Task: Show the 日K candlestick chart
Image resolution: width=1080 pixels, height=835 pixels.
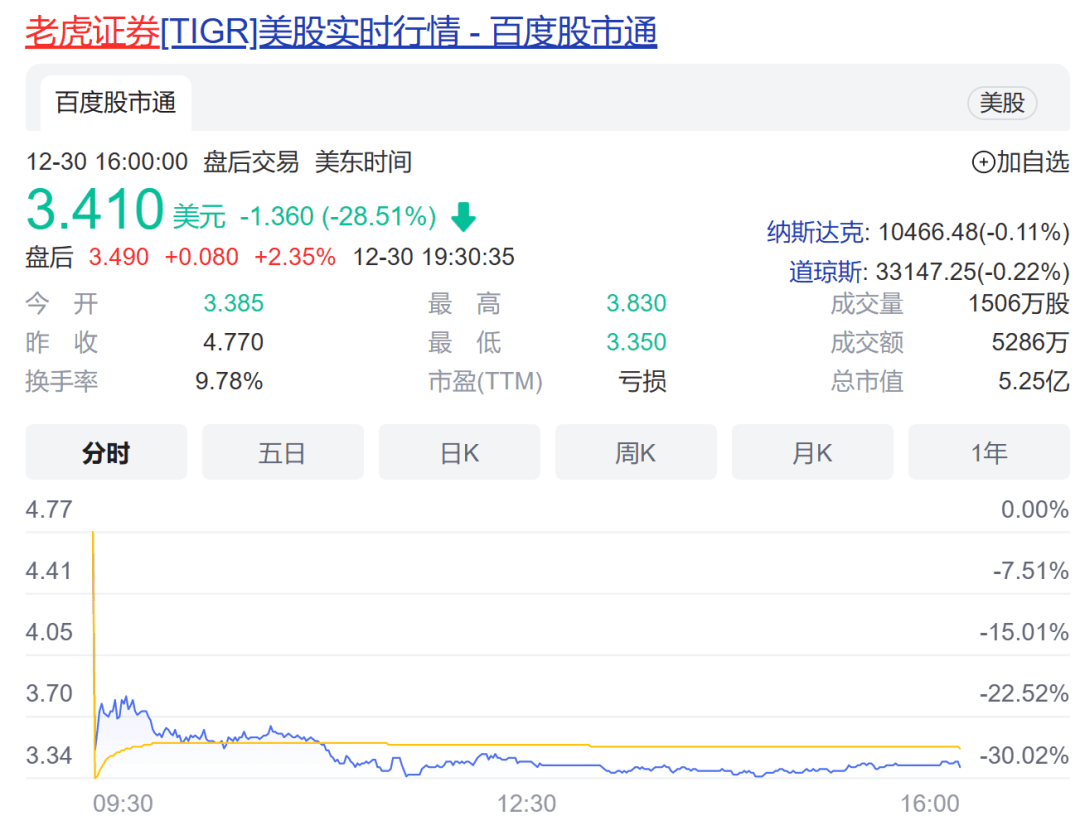Action: [459, 453]
